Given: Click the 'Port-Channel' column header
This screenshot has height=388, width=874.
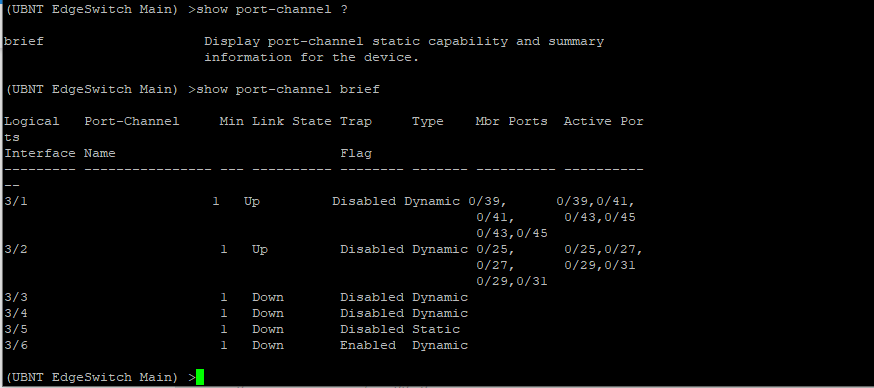Looking at the screenshot, I should [132, 121].
